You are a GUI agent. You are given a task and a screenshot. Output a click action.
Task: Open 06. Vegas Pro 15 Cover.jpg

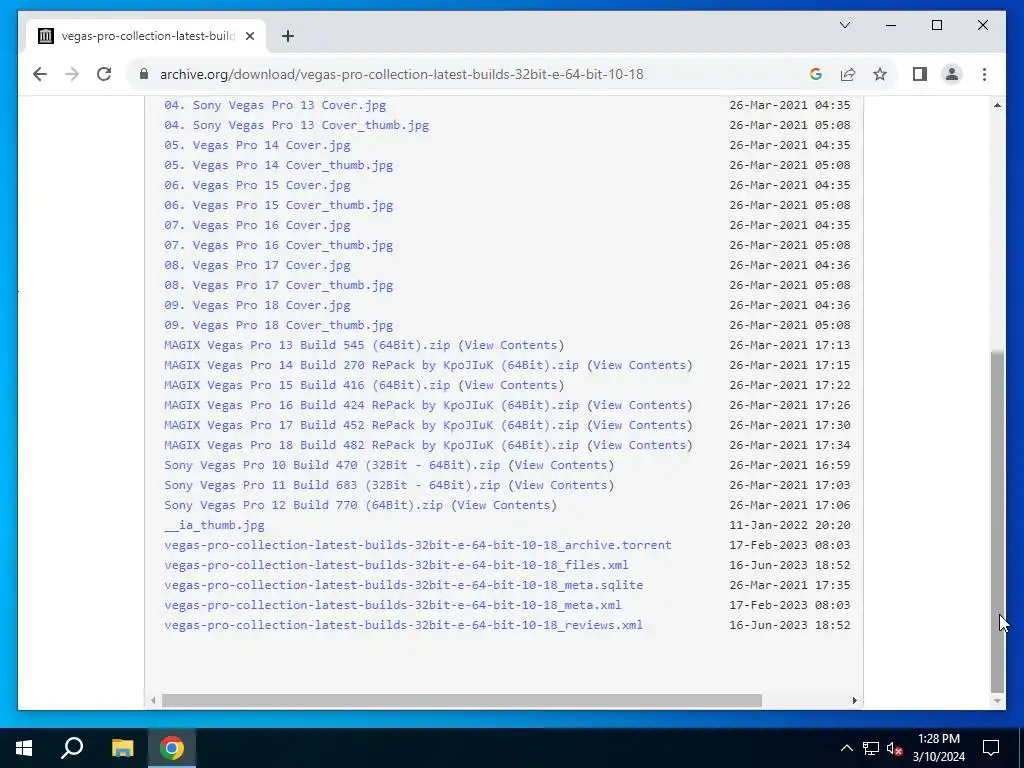257,185
